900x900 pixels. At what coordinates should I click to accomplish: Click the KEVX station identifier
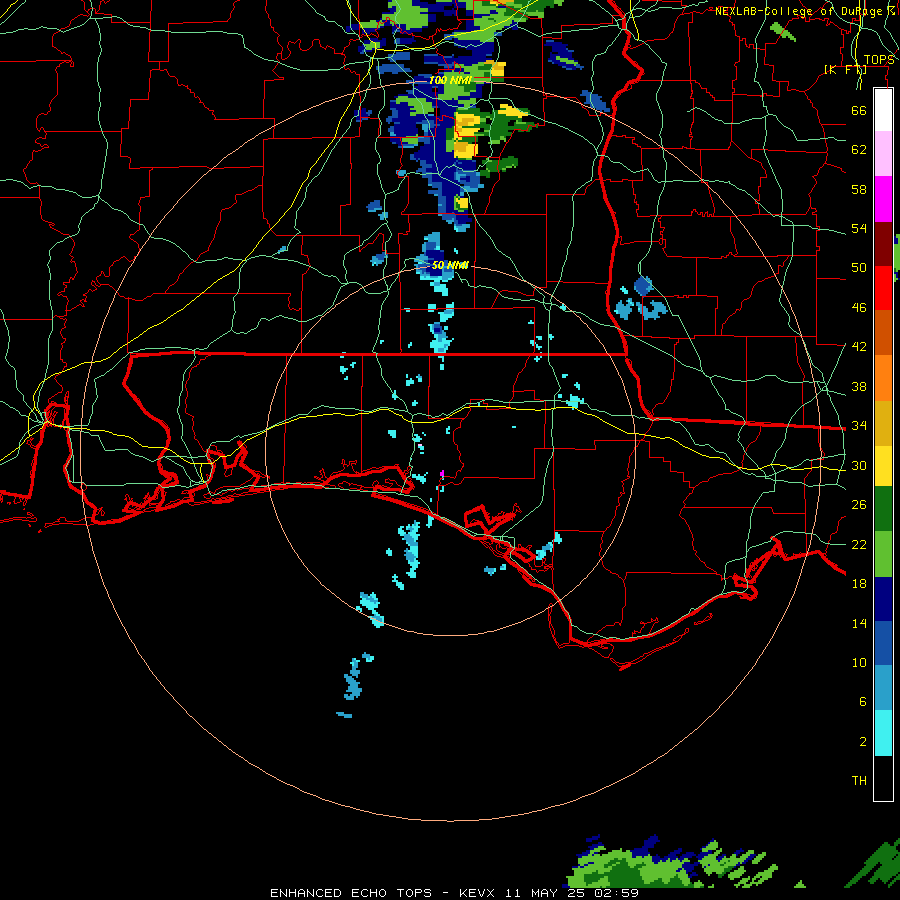point(476,893)
